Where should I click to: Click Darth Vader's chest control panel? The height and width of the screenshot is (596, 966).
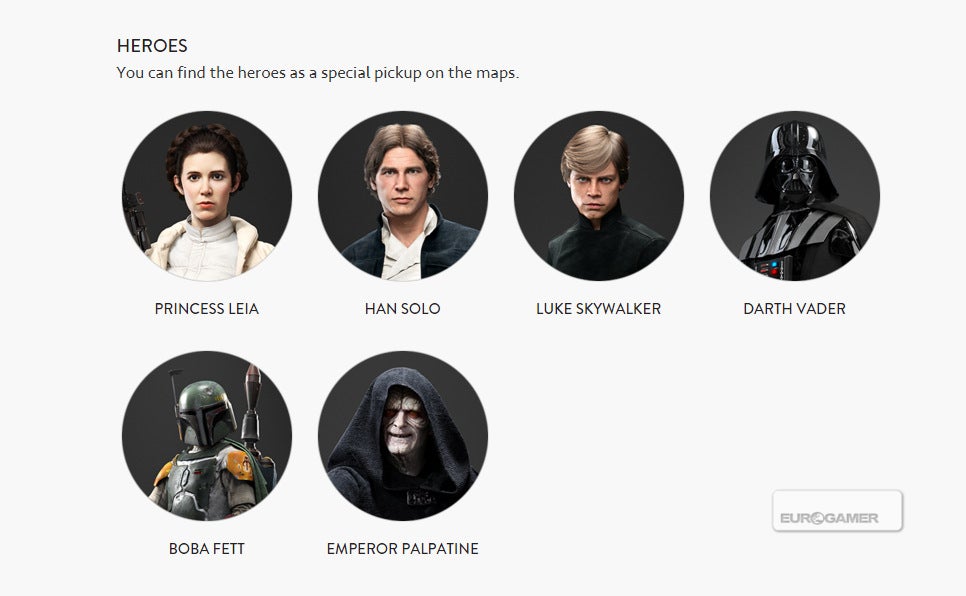(770, 269)
